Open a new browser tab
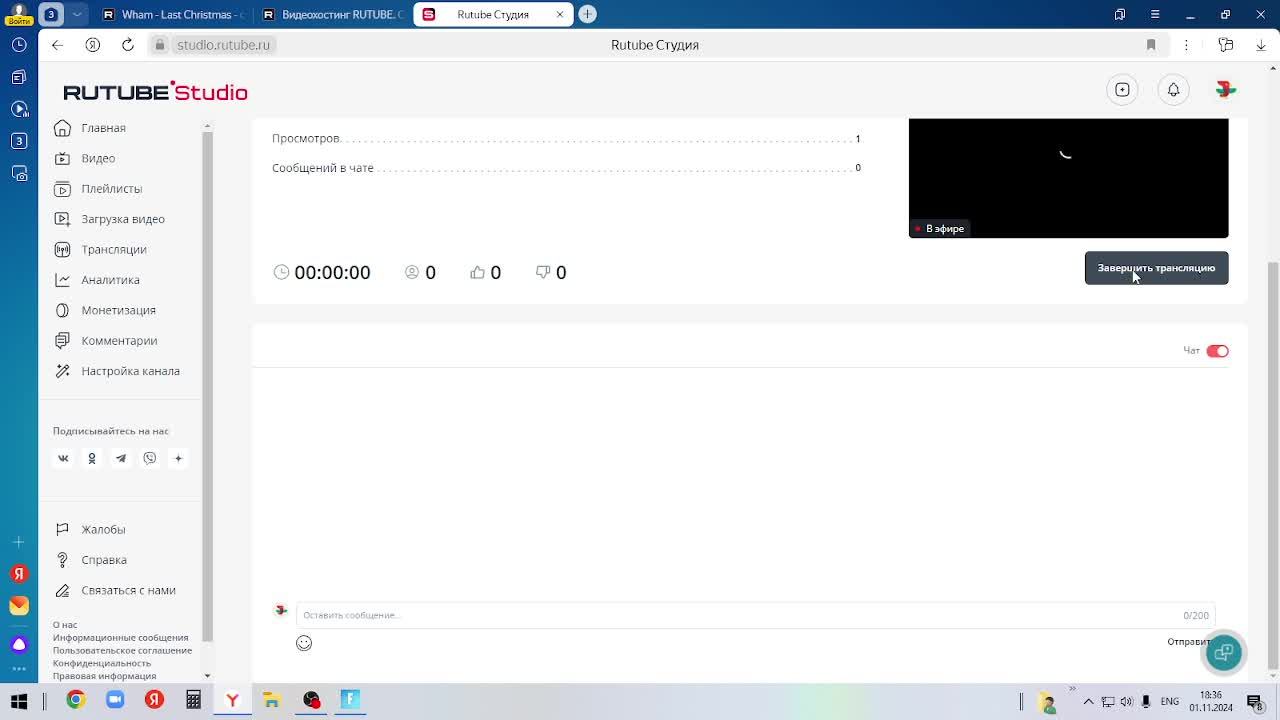 (587, 14)
